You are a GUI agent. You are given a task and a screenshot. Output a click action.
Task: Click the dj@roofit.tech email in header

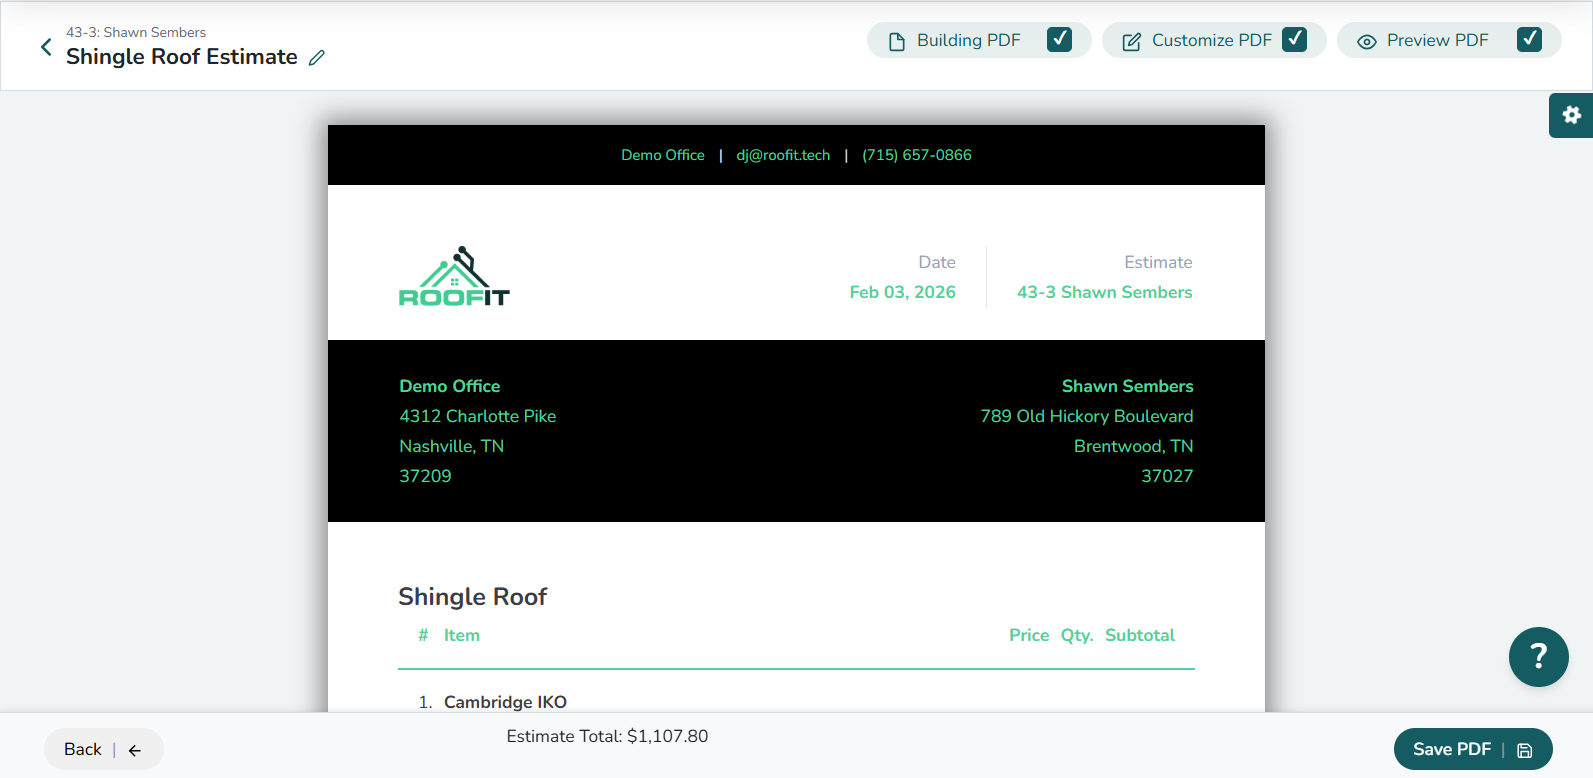point(783,155)
